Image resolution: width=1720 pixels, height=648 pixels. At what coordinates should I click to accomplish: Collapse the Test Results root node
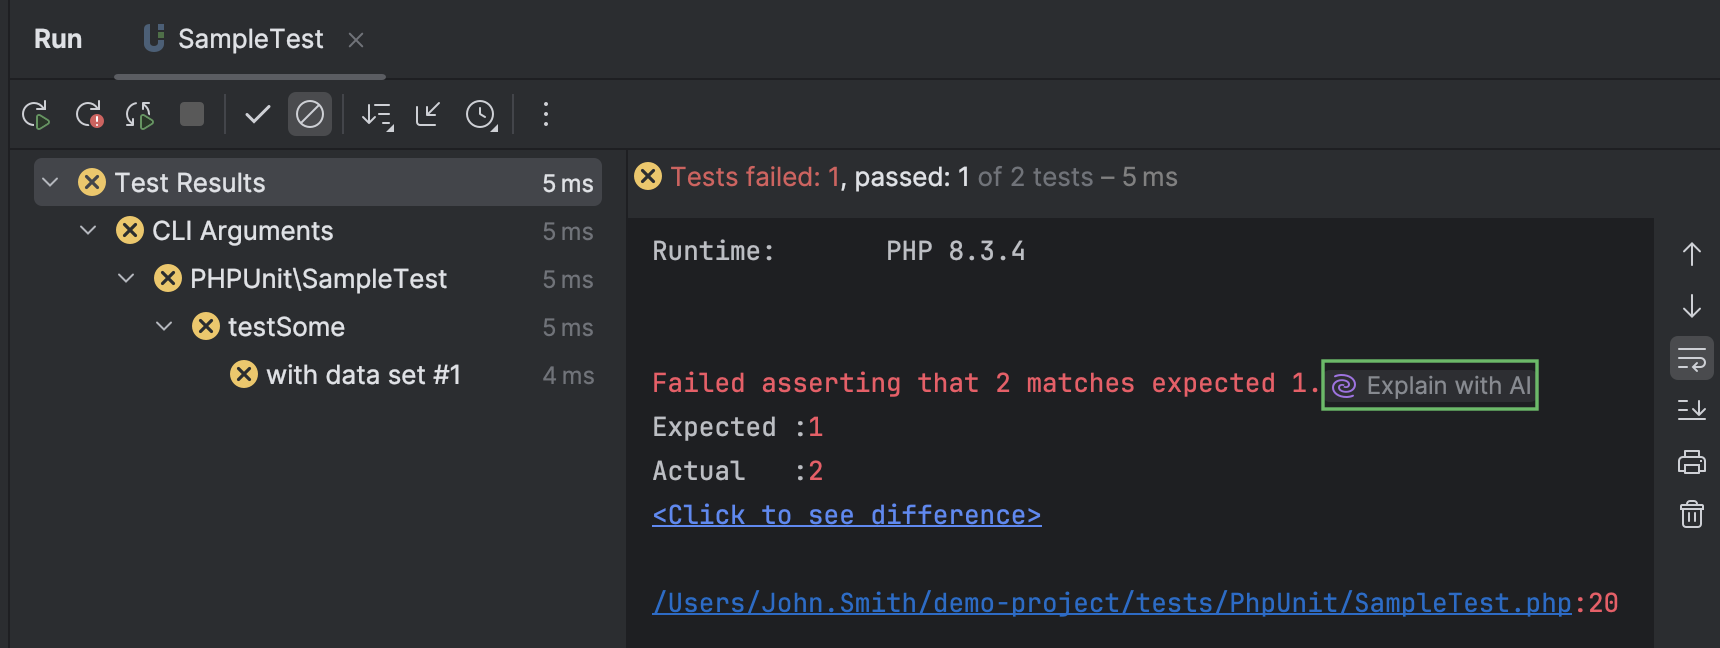coord(51,182)
